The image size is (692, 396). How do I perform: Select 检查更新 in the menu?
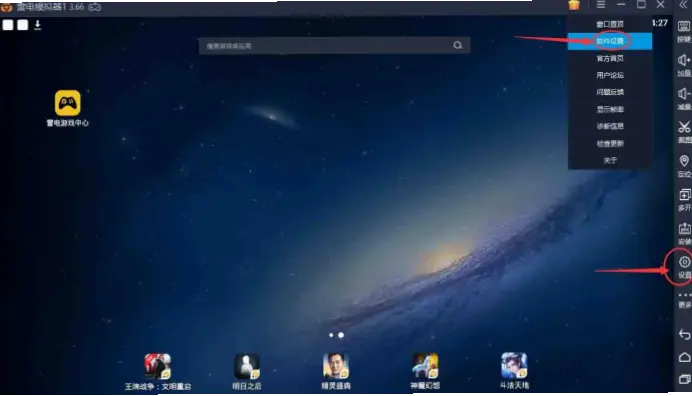pyautogui.click(x=610, y=143)
